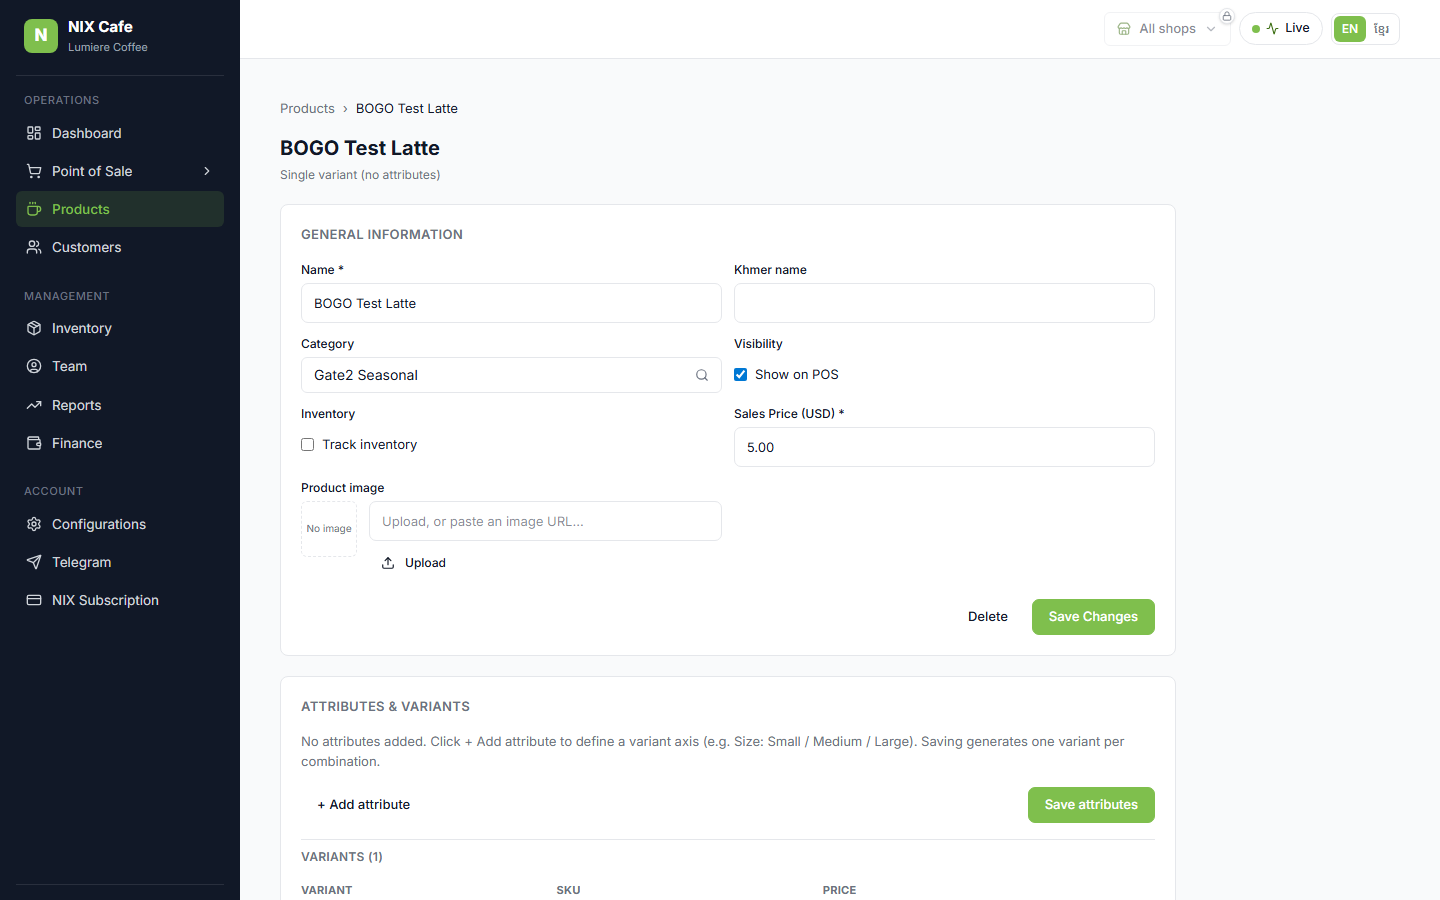Click the Reports trend-line icon
This screenshot has width=1440, height=900.
pos(34,405)
